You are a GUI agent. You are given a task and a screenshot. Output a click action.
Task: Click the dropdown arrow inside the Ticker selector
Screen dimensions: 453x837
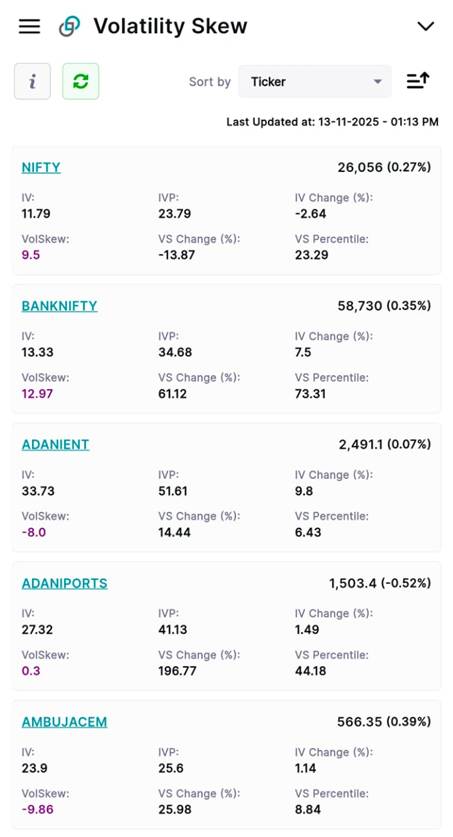tap(378, 82)
